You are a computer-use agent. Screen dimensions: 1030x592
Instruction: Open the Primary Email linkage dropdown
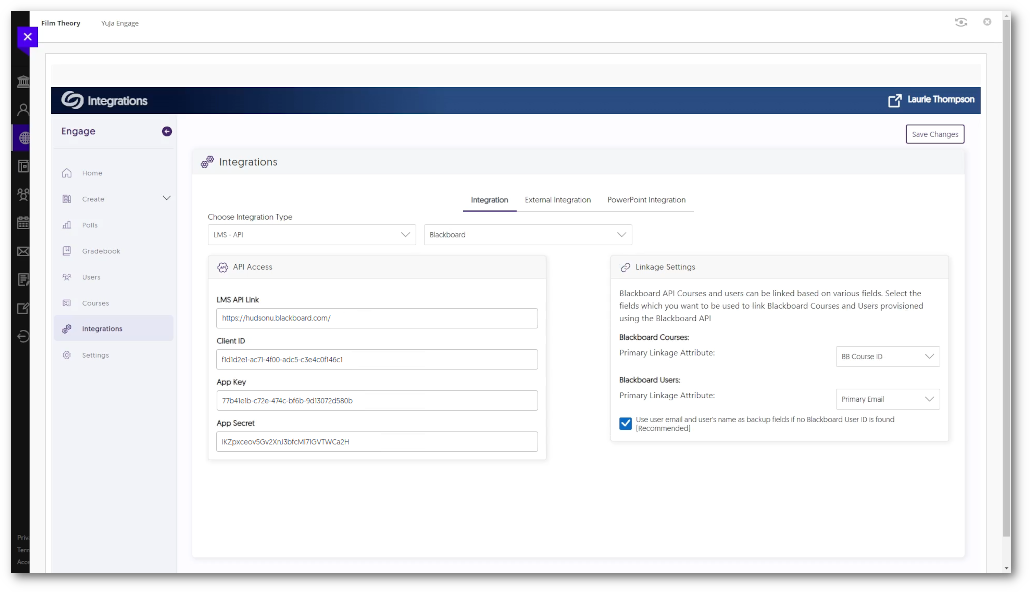pyautogui.click(x=887, y=399)
